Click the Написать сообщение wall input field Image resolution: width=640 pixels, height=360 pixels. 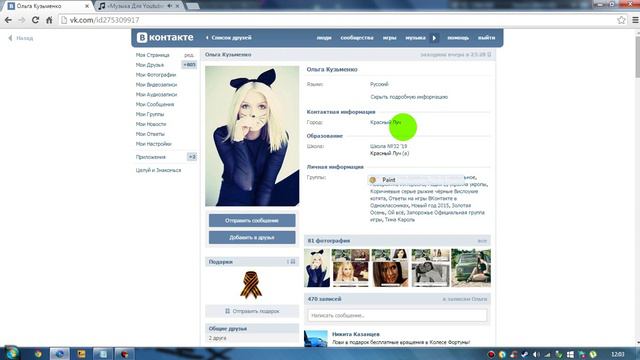[397, 316]
